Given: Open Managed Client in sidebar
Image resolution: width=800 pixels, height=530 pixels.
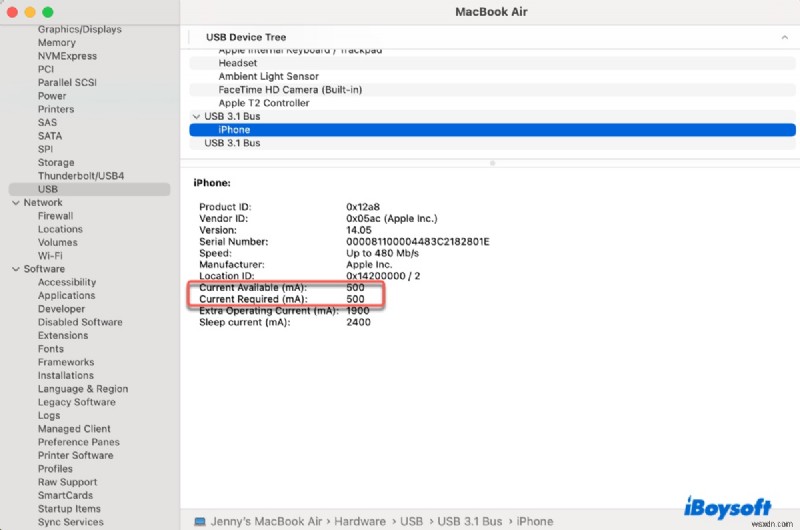Looking at the screenshot, I should [74, 428].
